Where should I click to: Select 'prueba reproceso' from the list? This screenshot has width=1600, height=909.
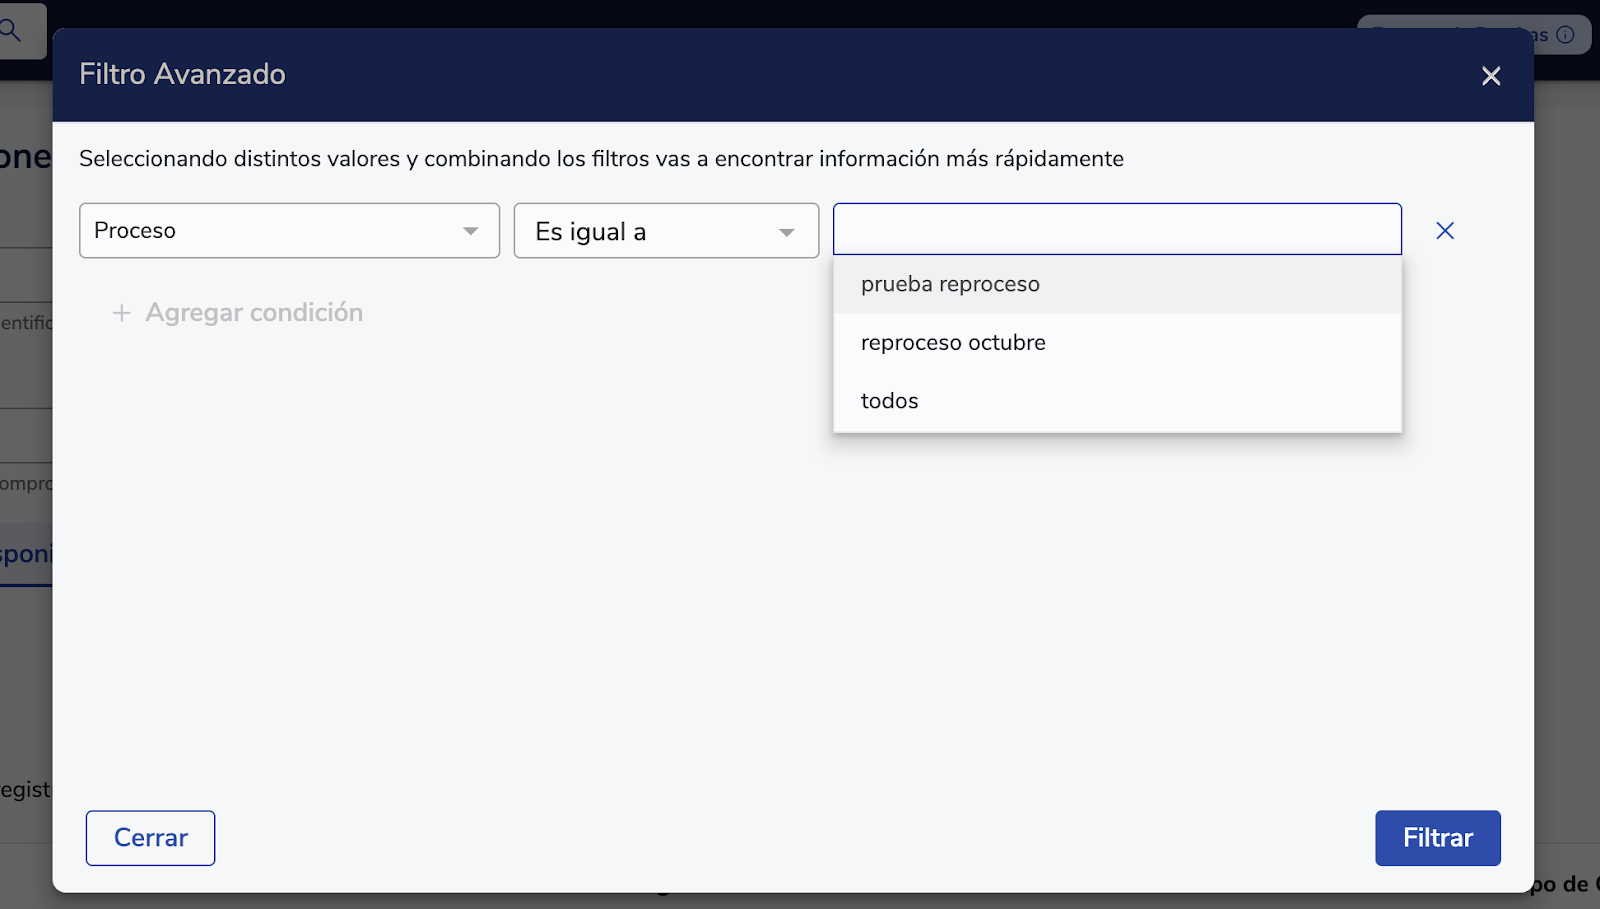[x=950, y=285]
